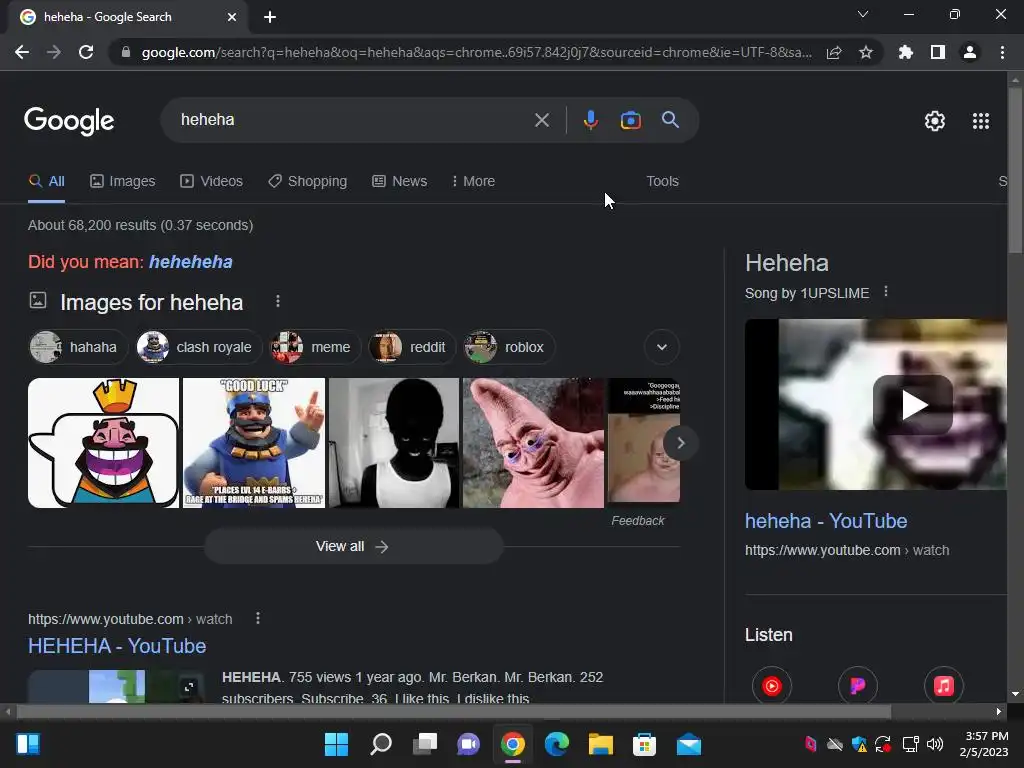
Task: Click the vertical page scrollbar
Action: (1015, 170)
